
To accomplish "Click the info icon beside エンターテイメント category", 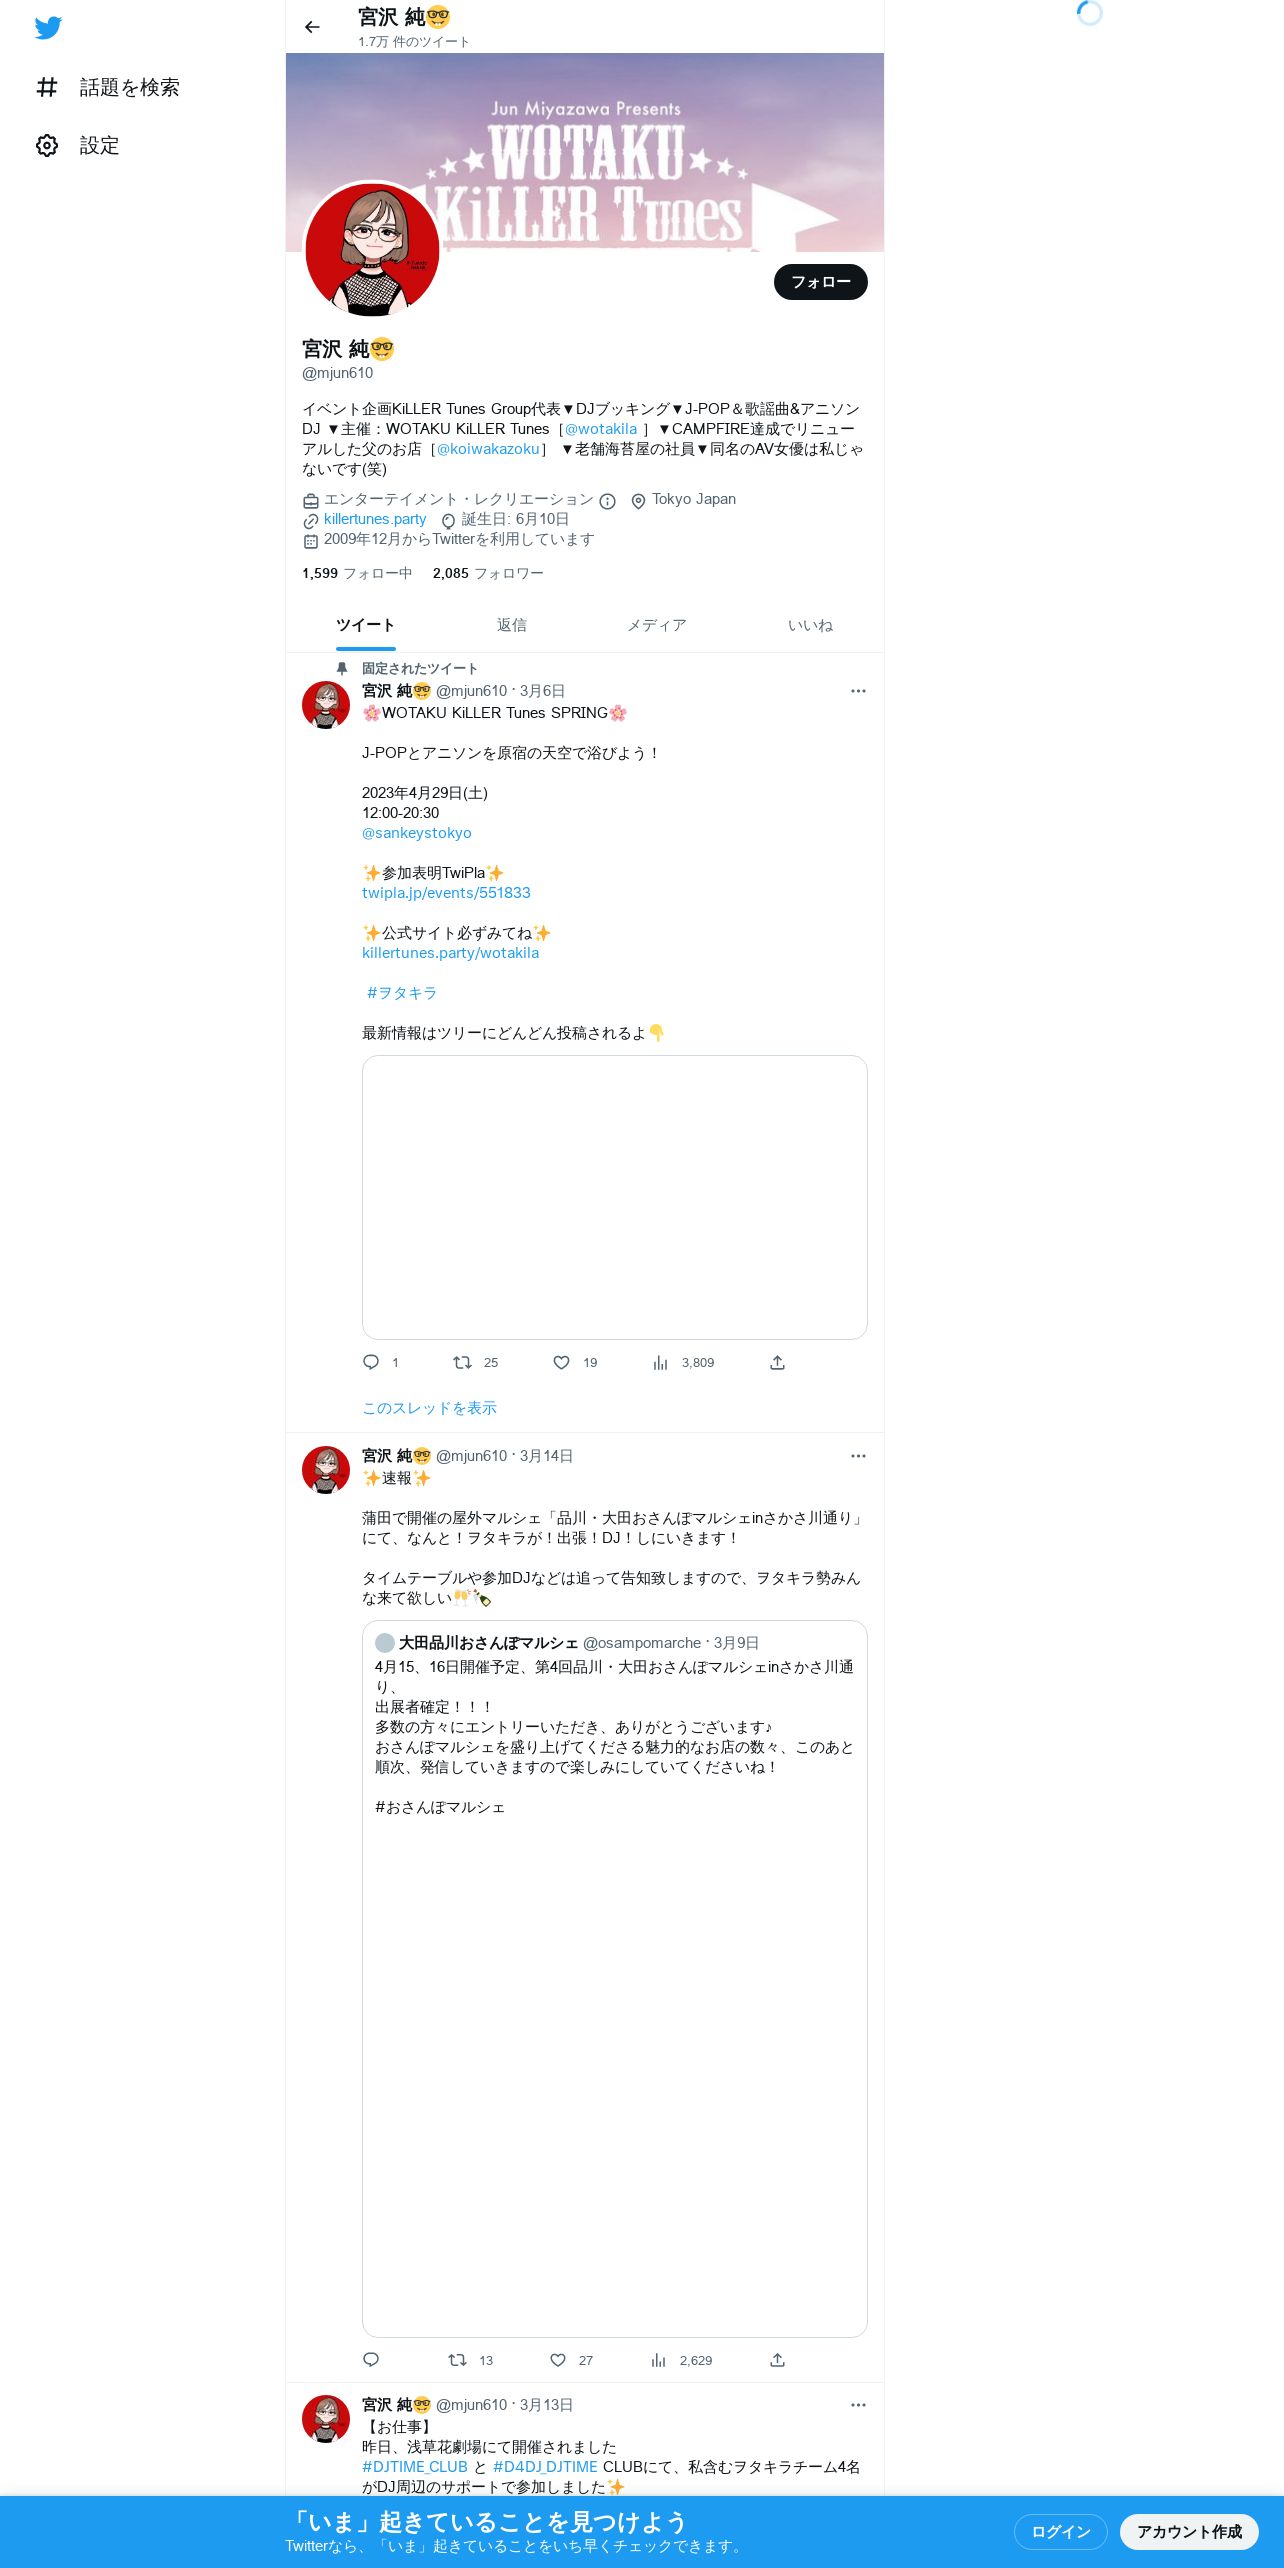I will (x=607, y=501).
